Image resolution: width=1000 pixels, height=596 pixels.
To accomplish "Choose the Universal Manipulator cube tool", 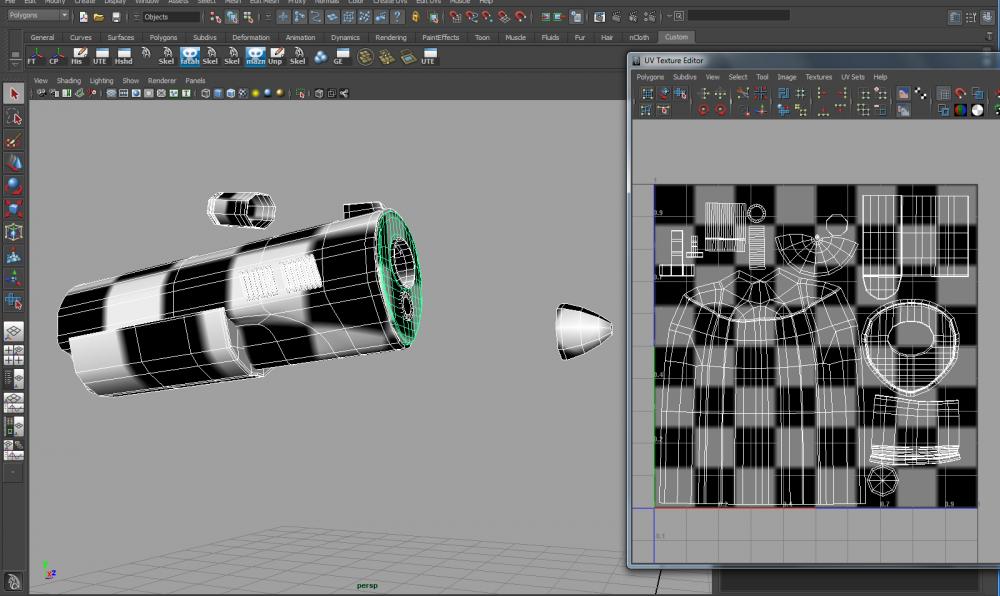I will point(14,232).
